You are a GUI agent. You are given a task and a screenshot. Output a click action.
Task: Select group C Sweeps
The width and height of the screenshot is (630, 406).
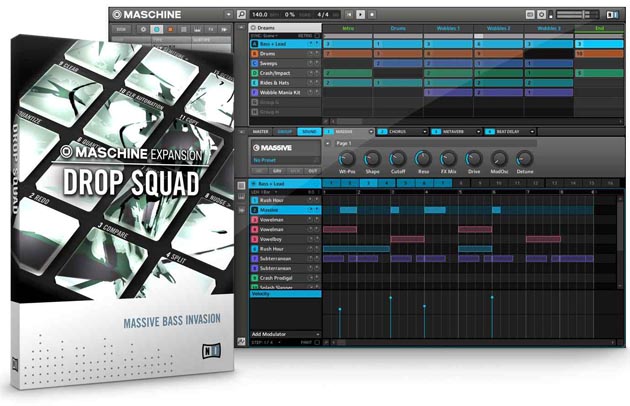pos(285,63)
